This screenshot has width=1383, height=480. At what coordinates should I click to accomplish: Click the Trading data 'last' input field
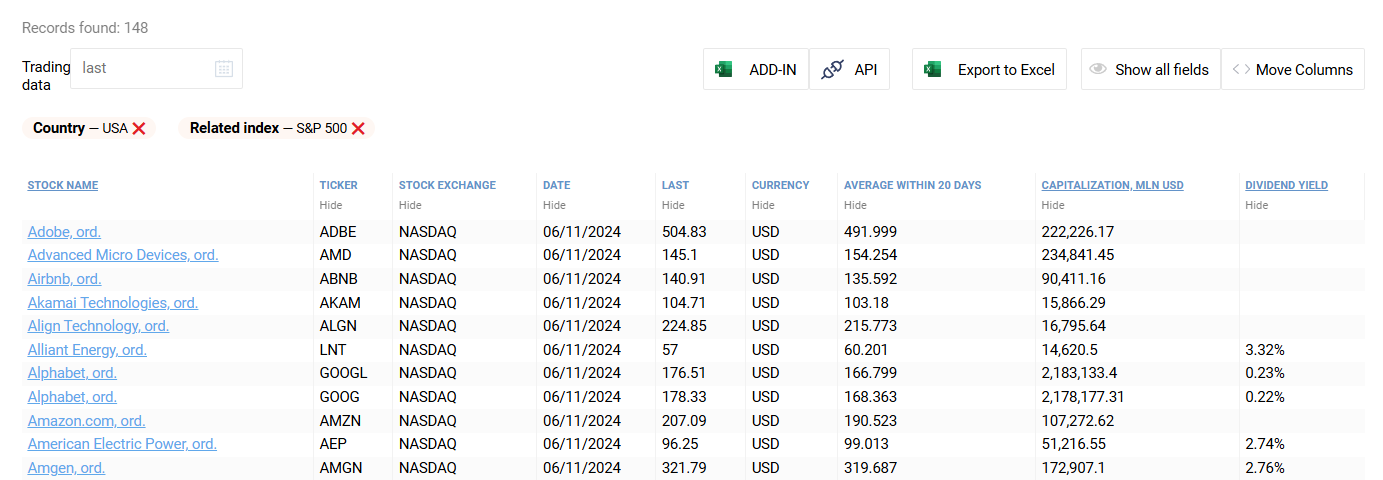pos(156,68)
